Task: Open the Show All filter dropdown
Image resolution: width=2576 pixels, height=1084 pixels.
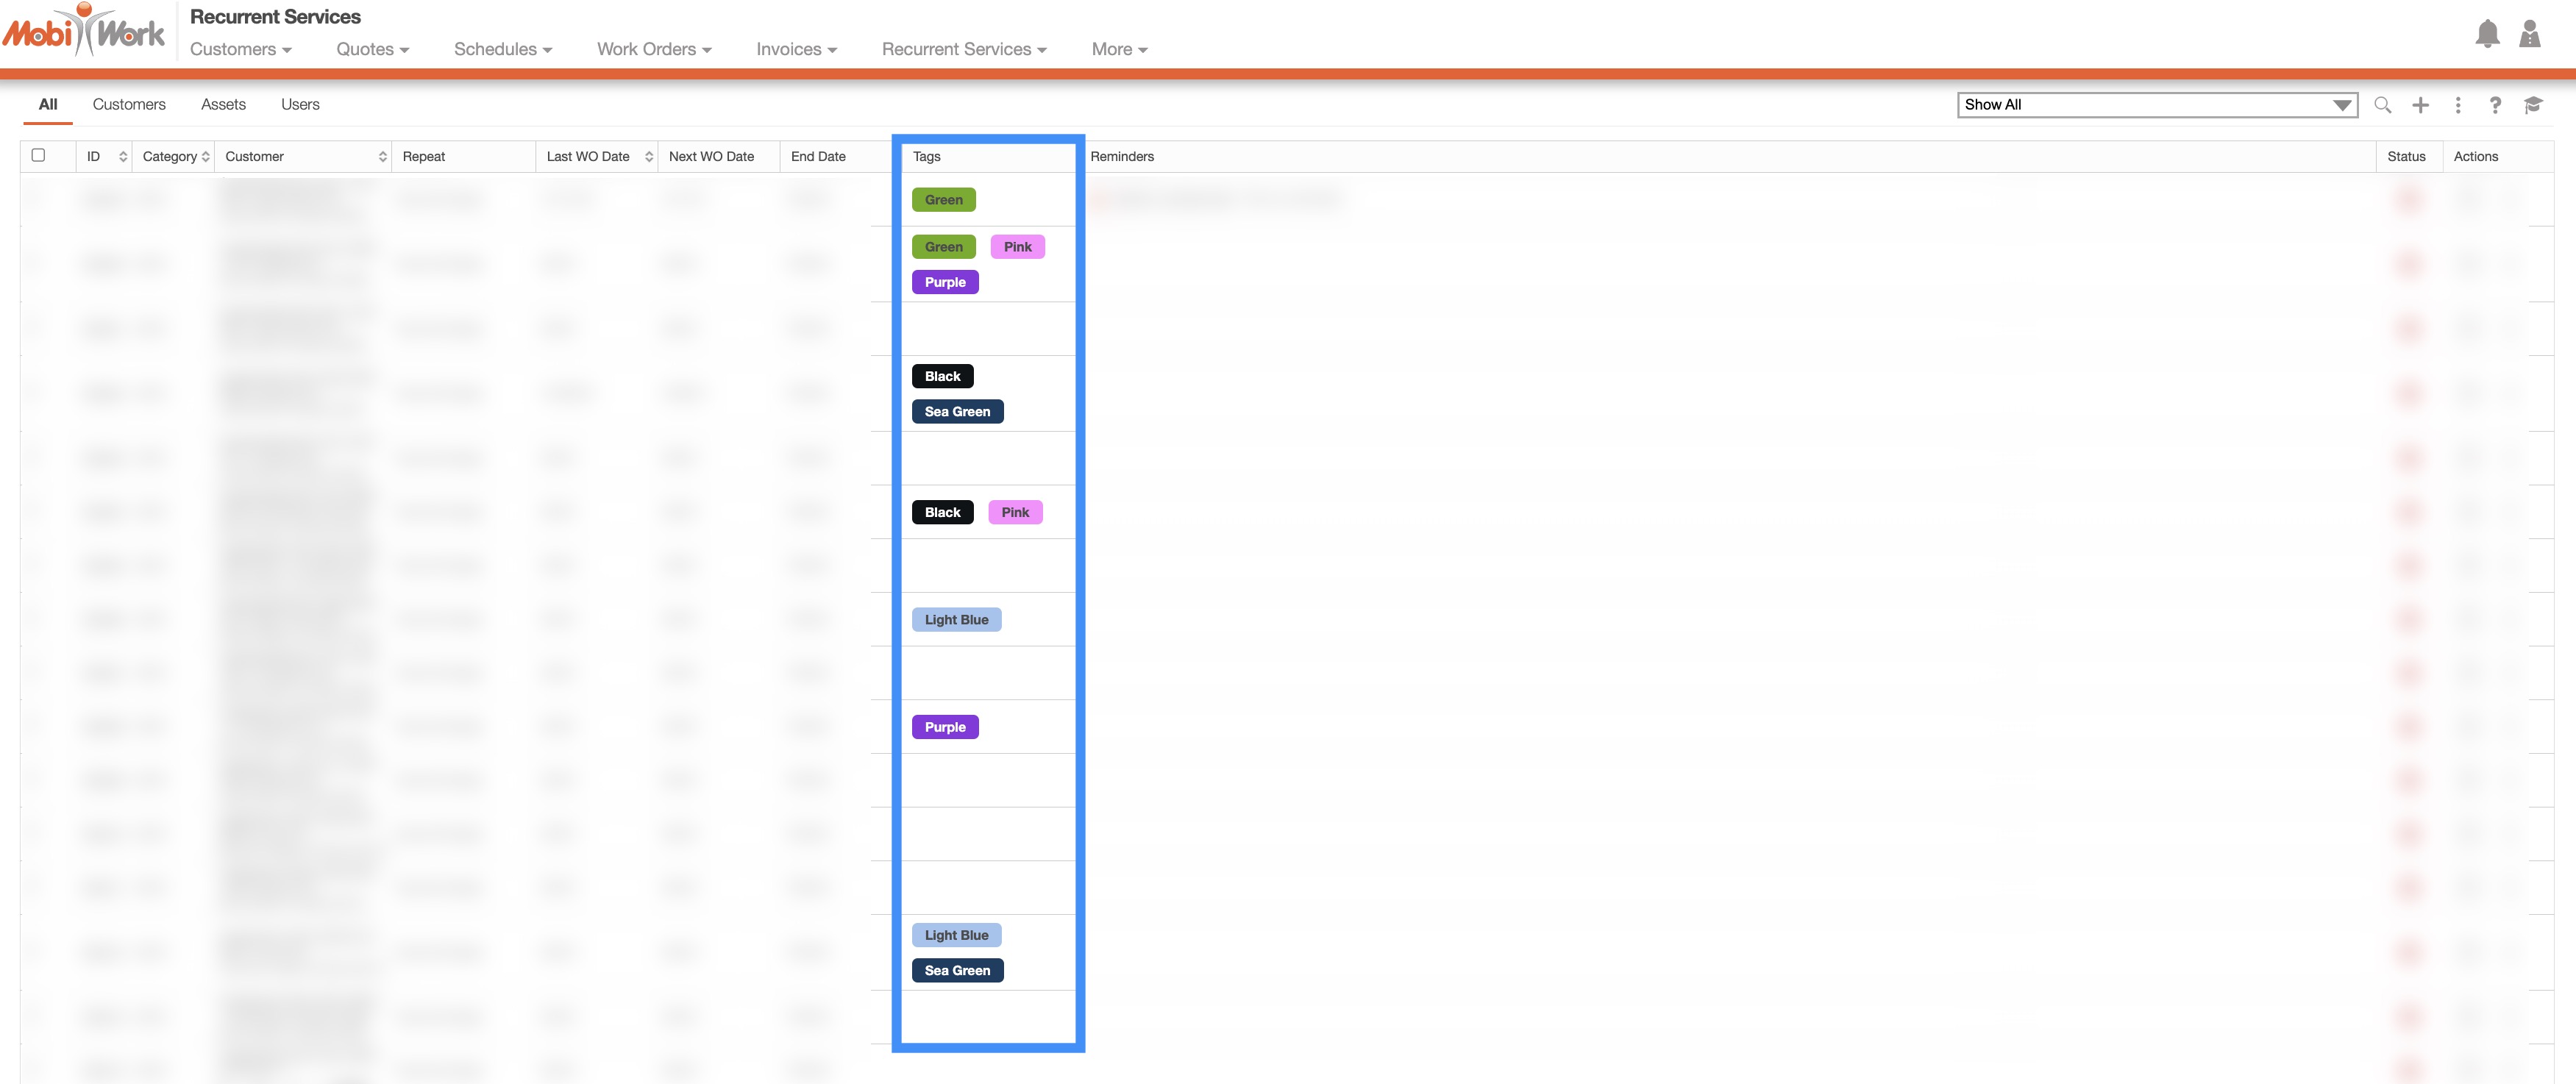Action: (x=2156, y=105)
